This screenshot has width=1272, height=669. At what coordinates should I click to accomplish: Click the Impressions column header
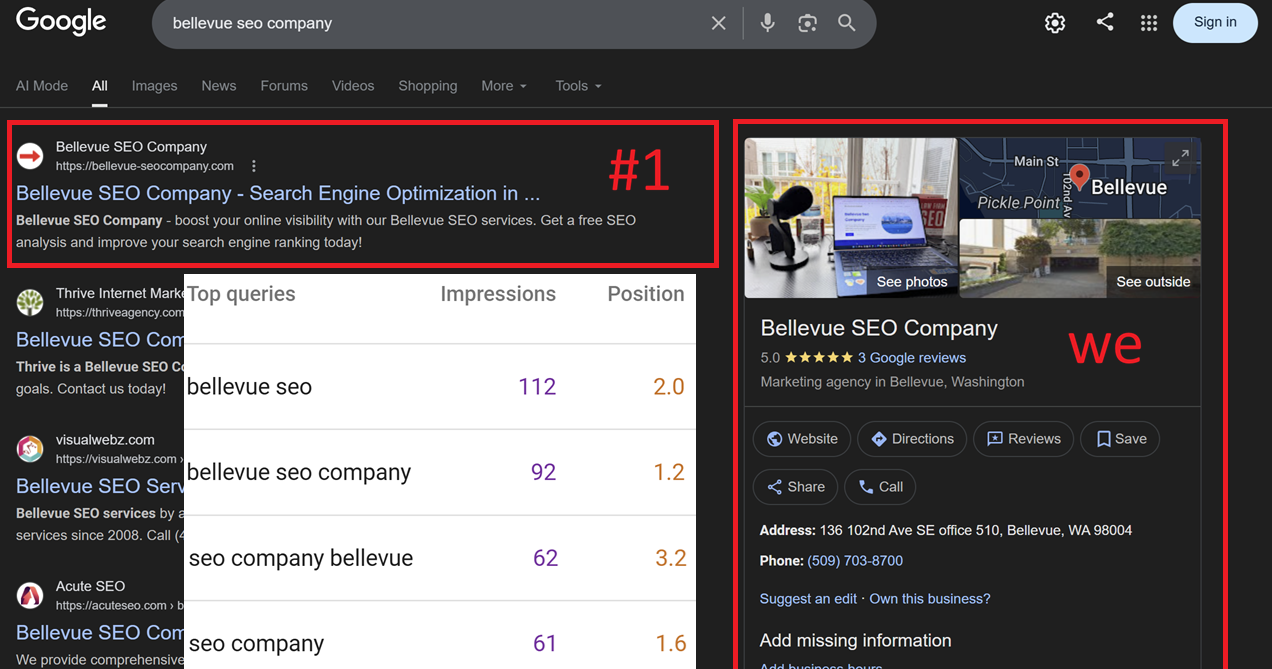(498, 294)
